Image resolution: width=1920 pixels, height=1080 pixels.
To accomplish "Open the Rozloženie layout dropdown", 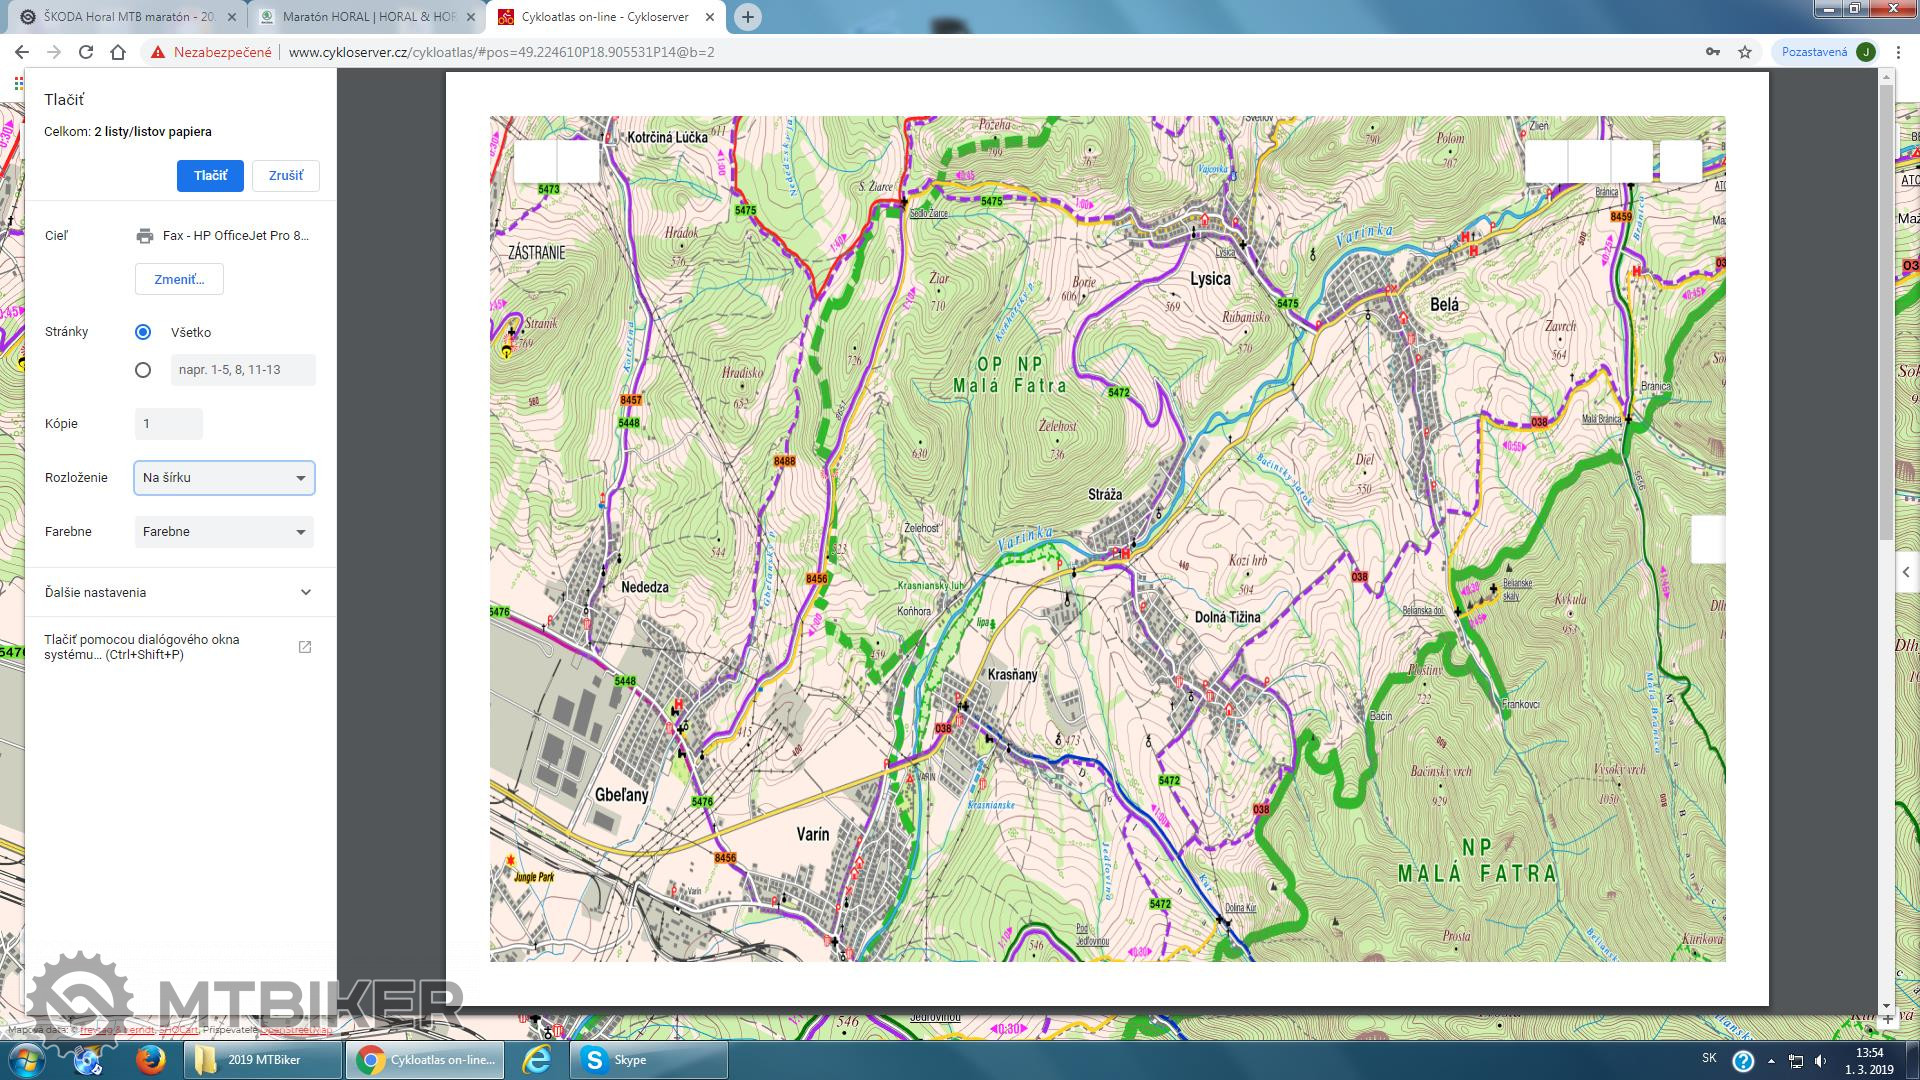I will pos(224,478).
